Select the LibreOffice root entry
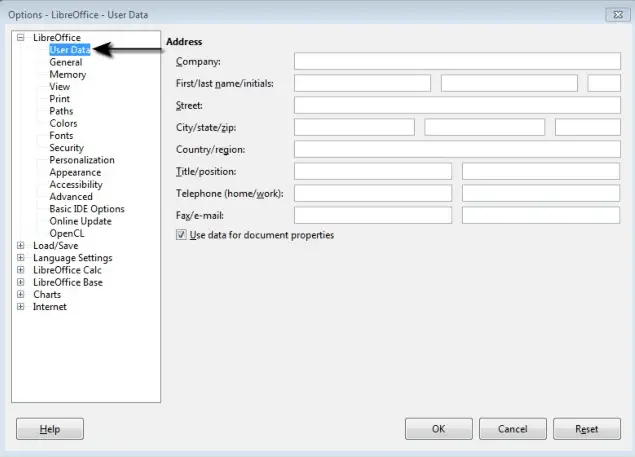635x457 pixels. [x=57, y=38]
